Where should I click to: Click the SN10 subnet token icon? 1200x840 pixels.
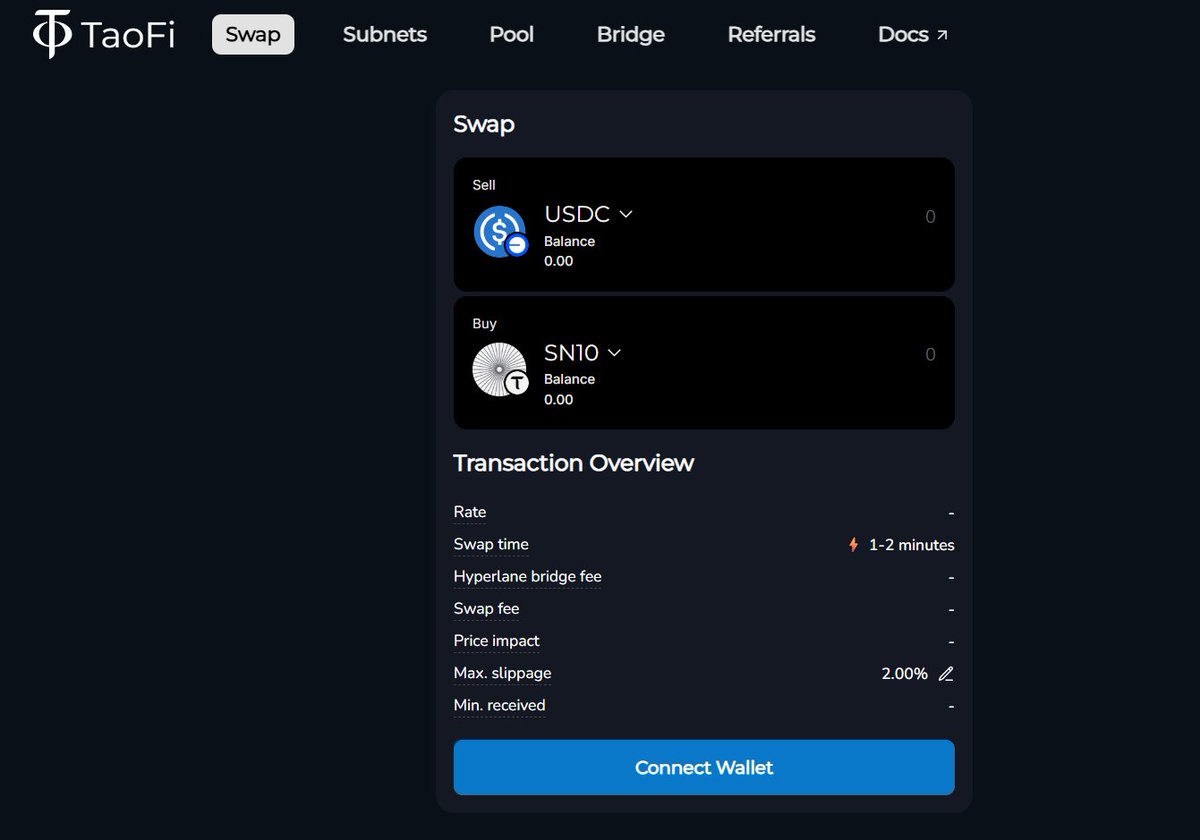click(x=500, y=370)
